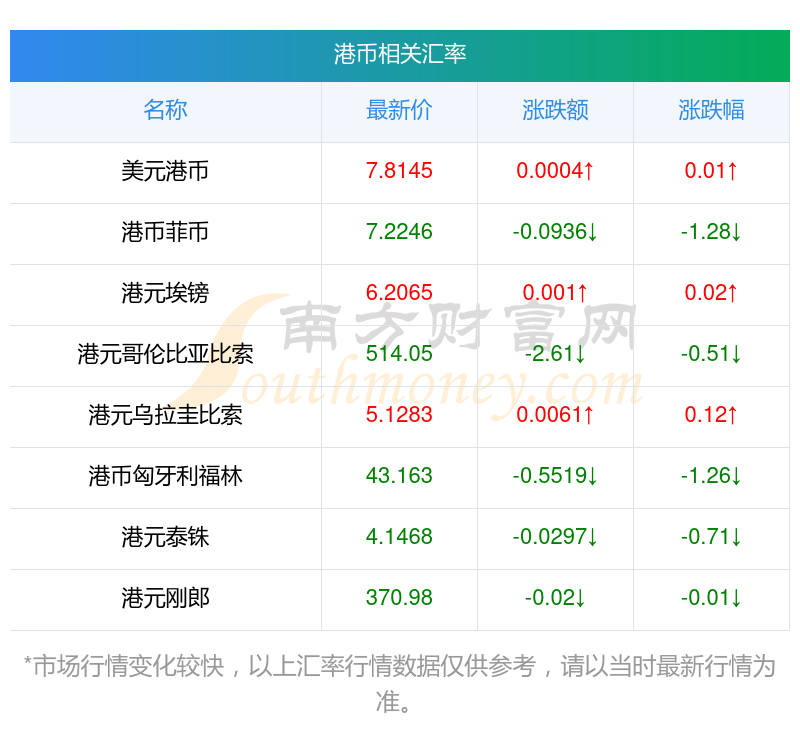Click the change value -0.02↓

click(x=555, y=598)
